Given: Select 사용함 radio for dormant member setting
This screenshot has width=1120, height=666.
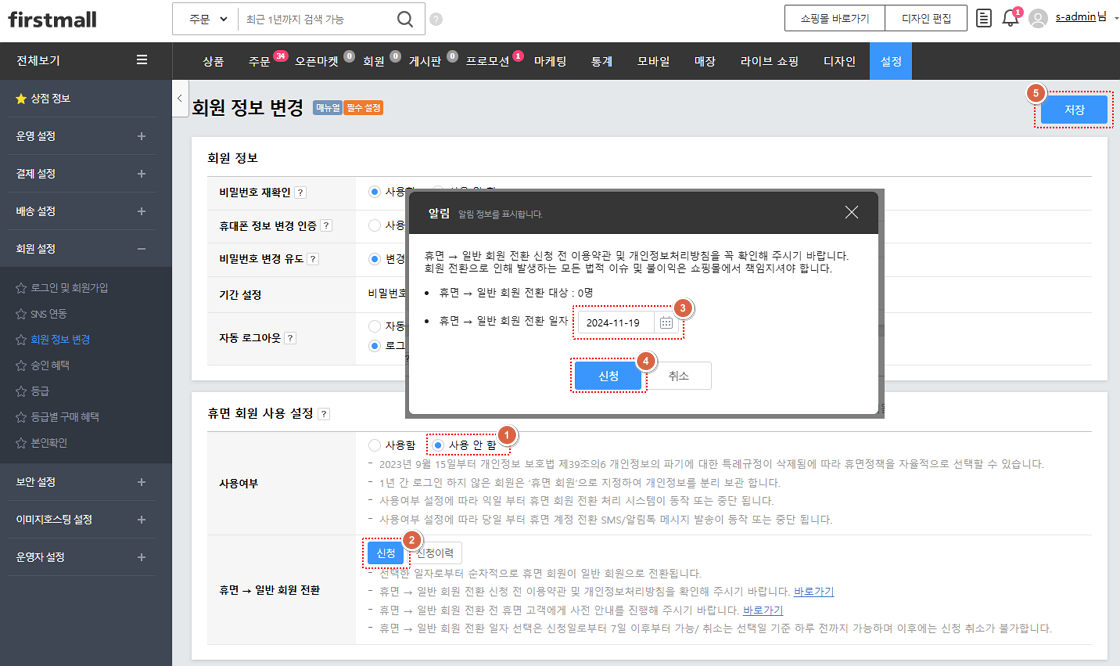Looking at the screenshot, I should tap(375, 445).
